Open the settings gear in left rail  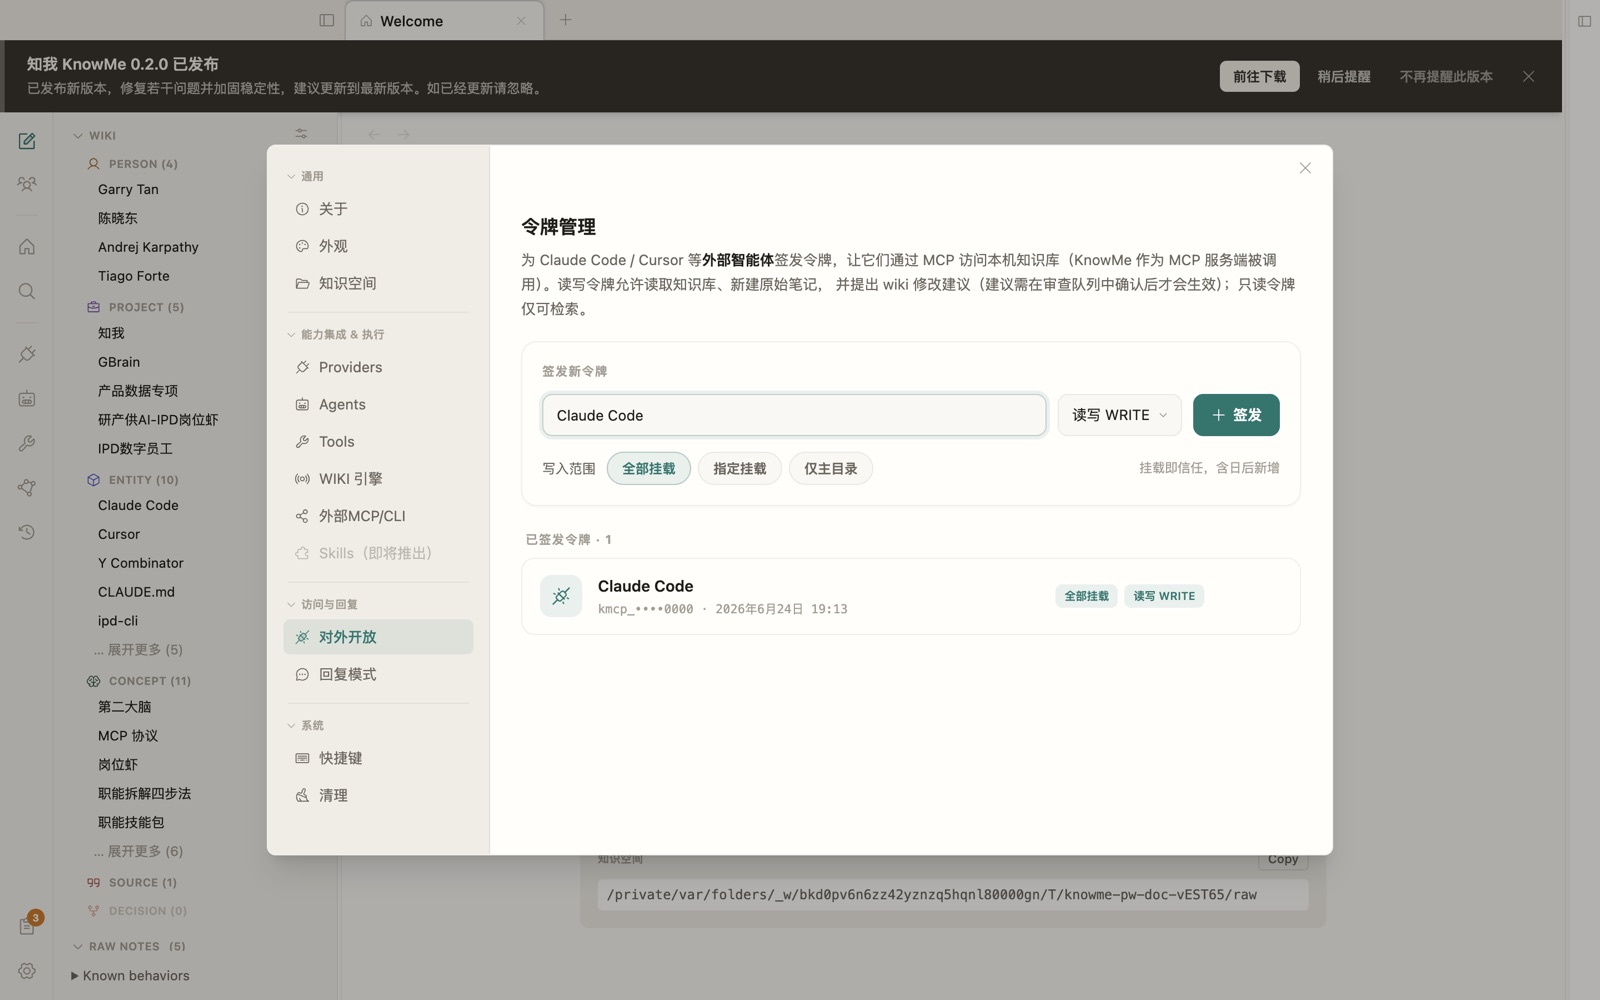(27, 971)
